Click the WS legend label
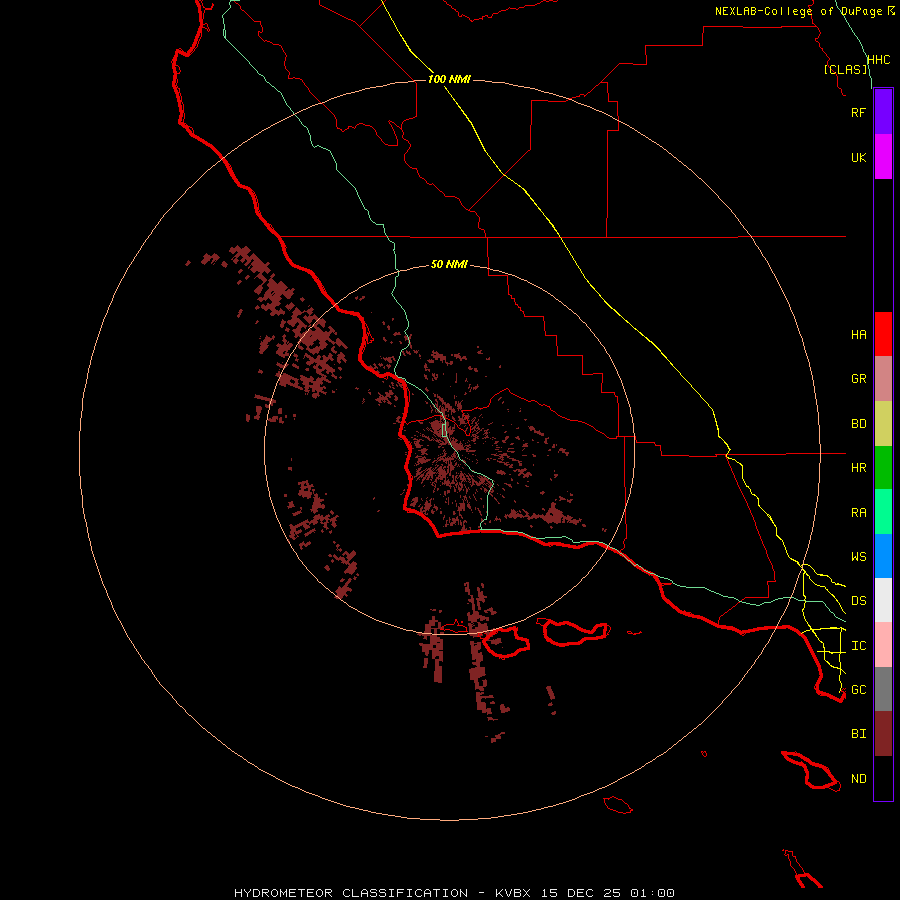This screenshot has height=900, width=900. pos(859,557)
